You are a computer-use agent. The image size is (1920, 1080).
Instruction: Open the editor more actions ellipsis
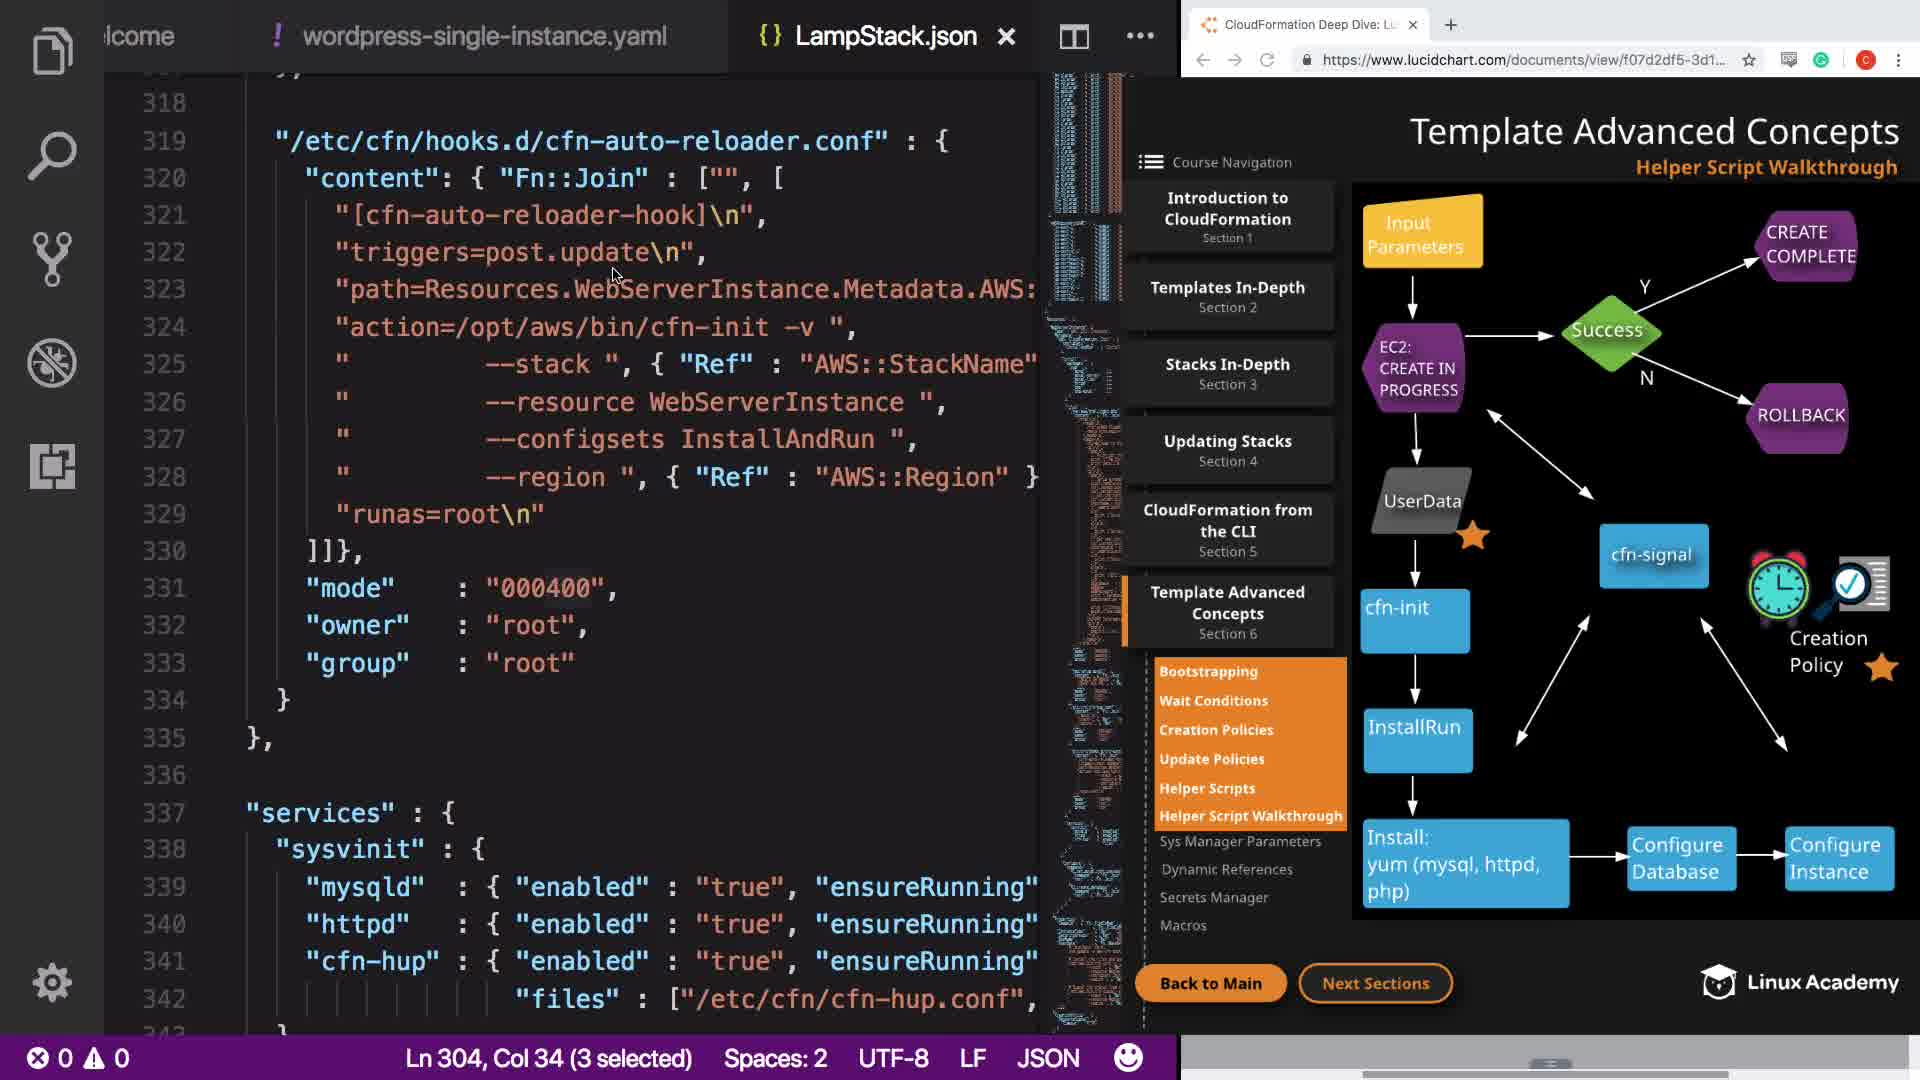pos(1140,36)
